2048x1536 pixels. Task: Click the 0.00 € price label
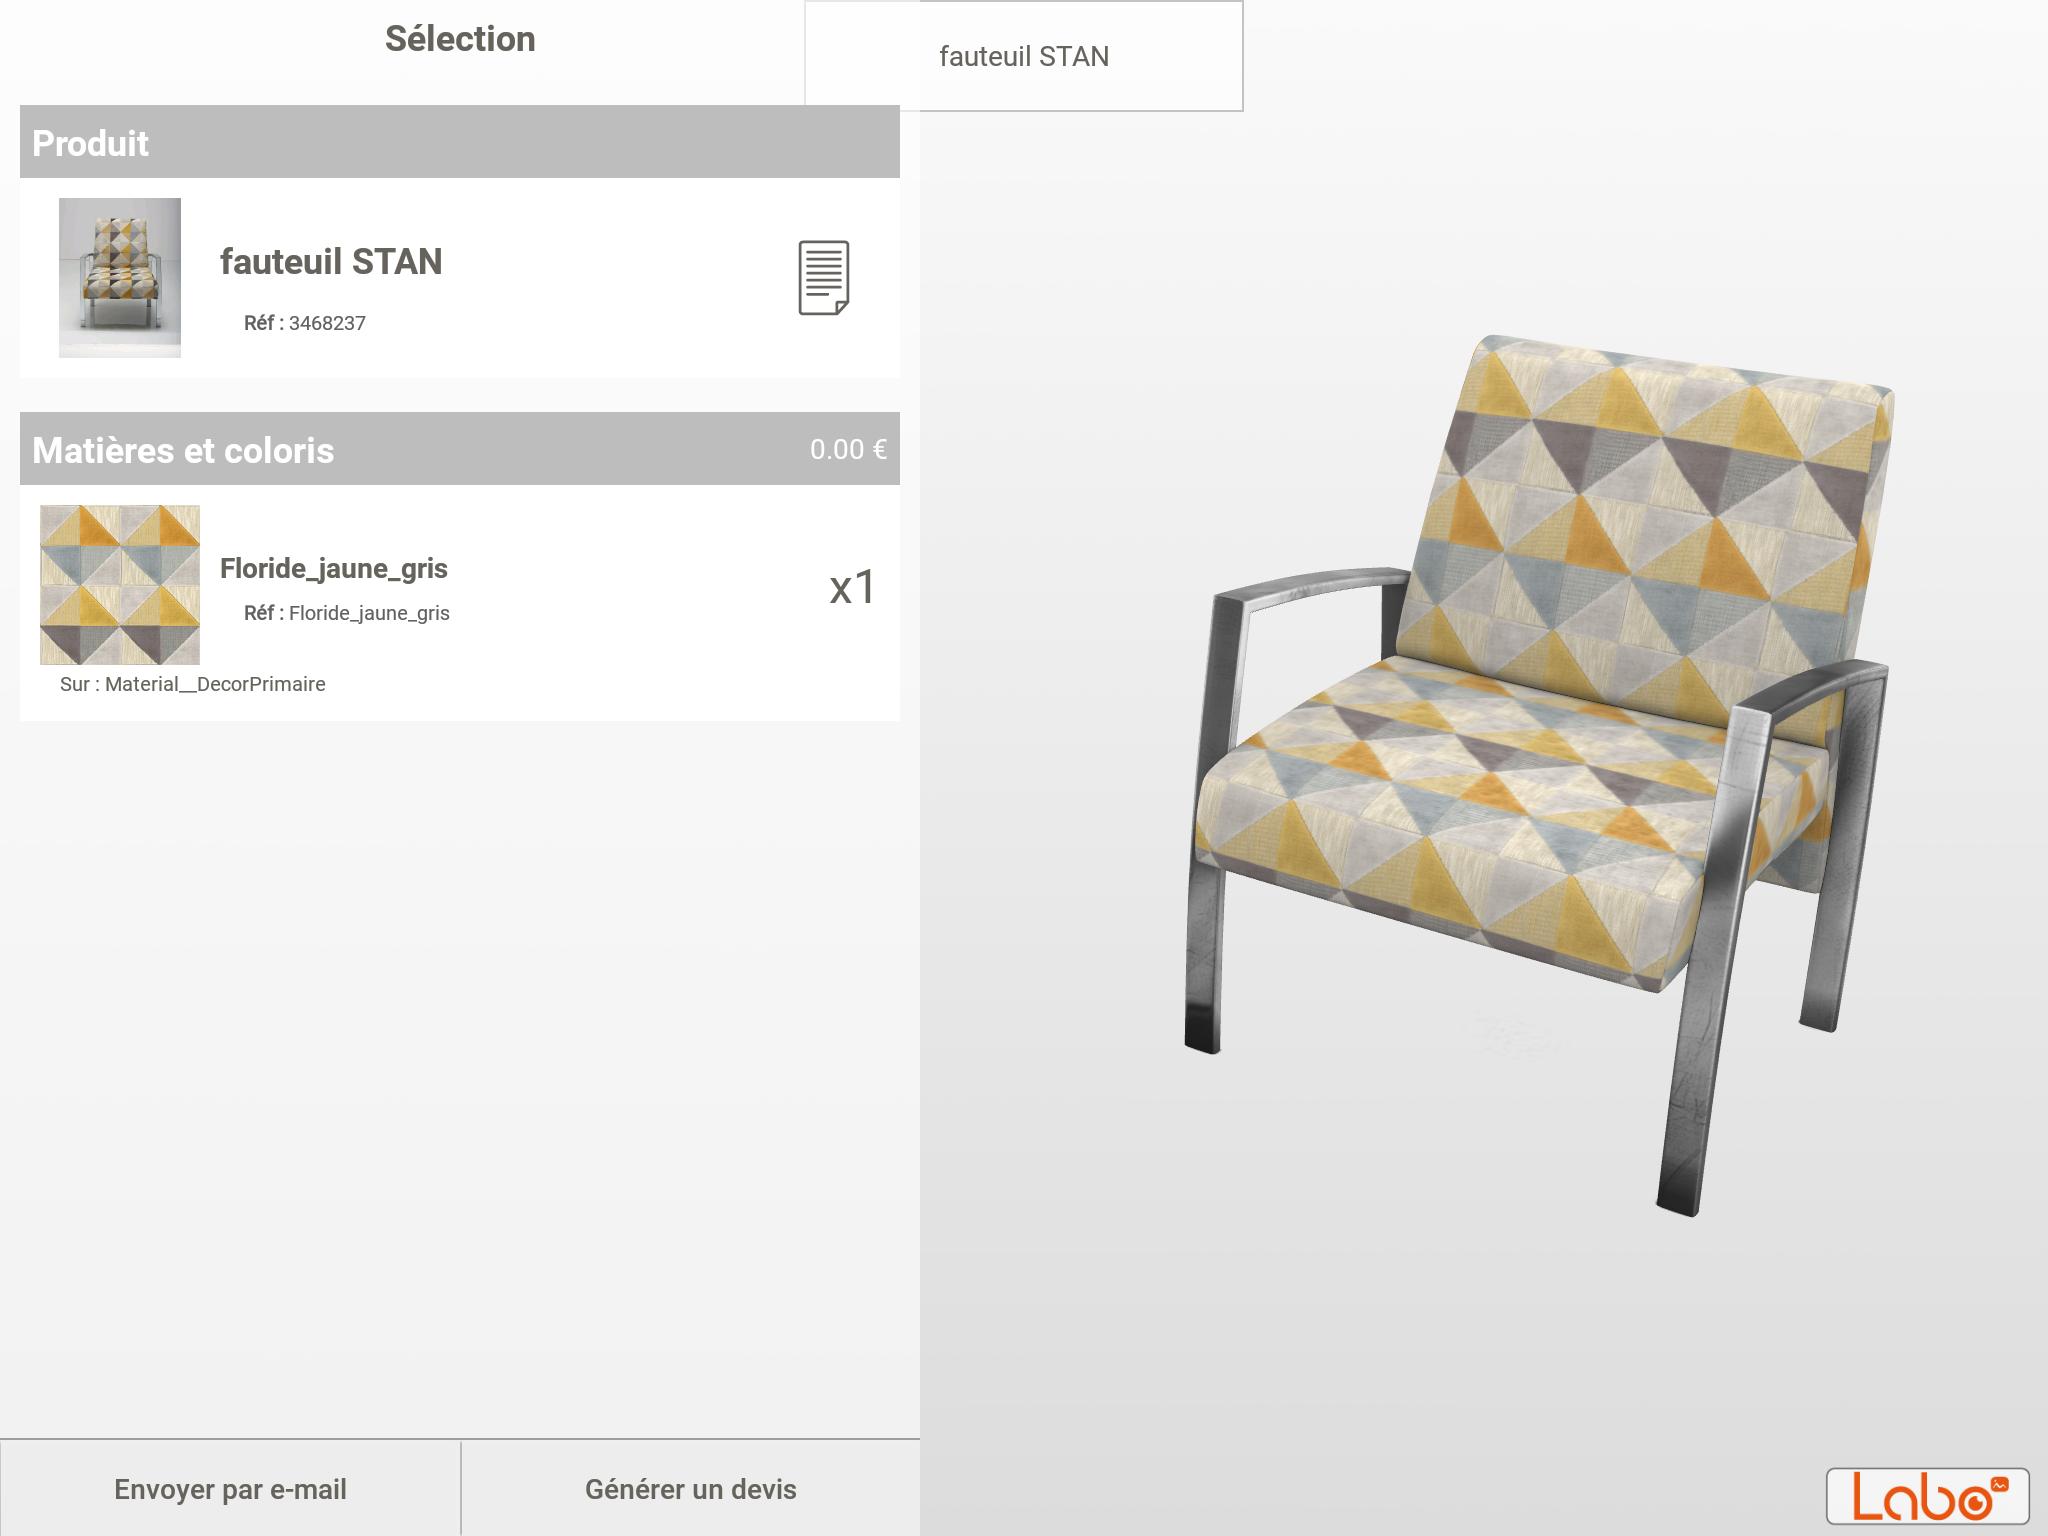click(x=848, y=450)
